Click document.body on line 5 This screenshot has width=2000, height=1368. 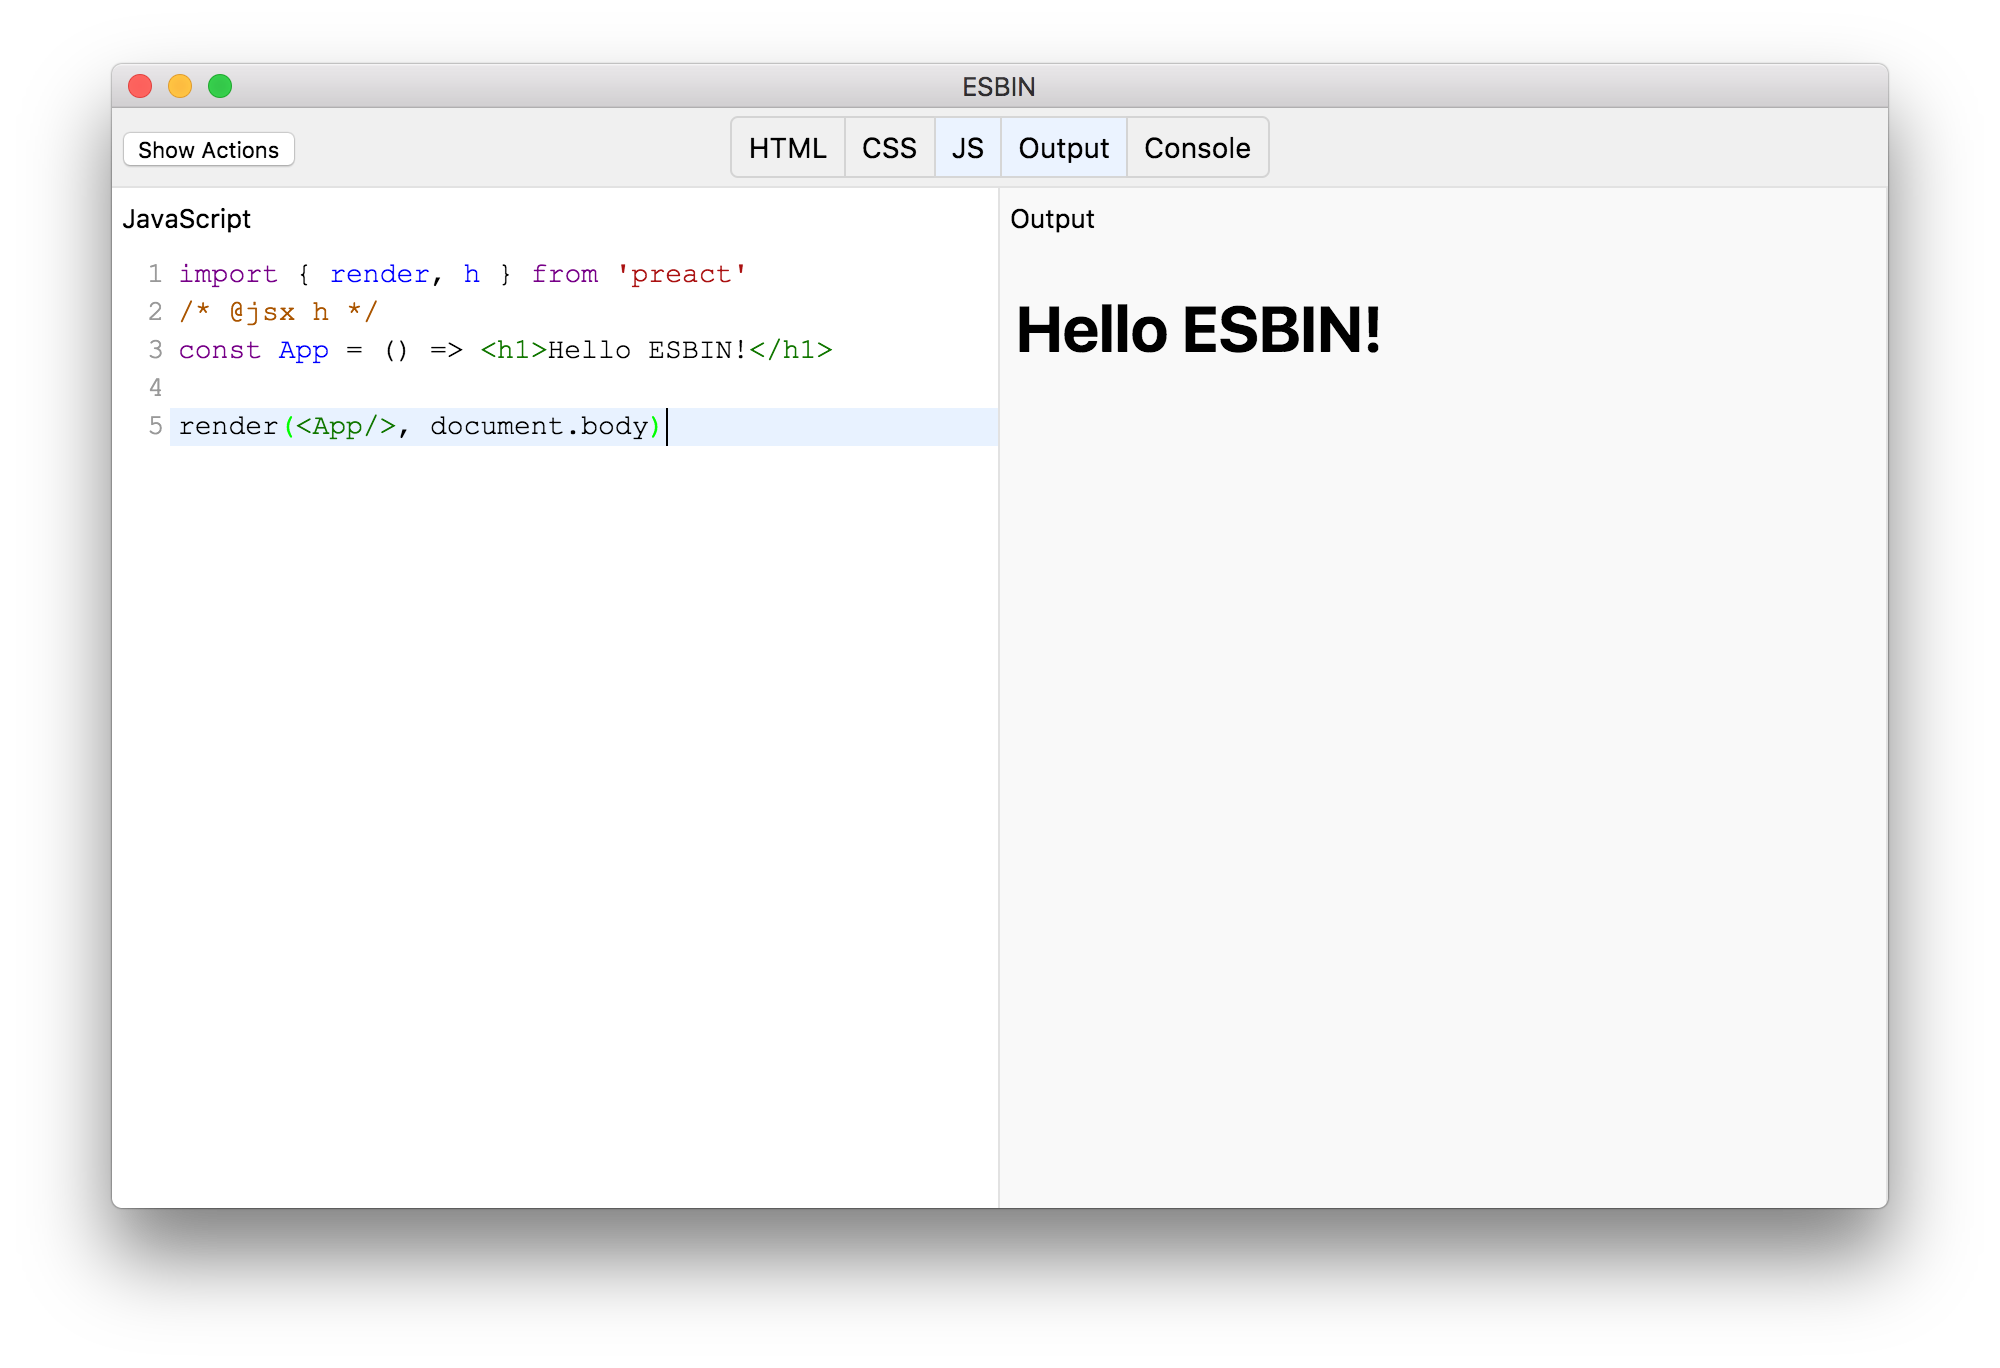pos(539,426)
